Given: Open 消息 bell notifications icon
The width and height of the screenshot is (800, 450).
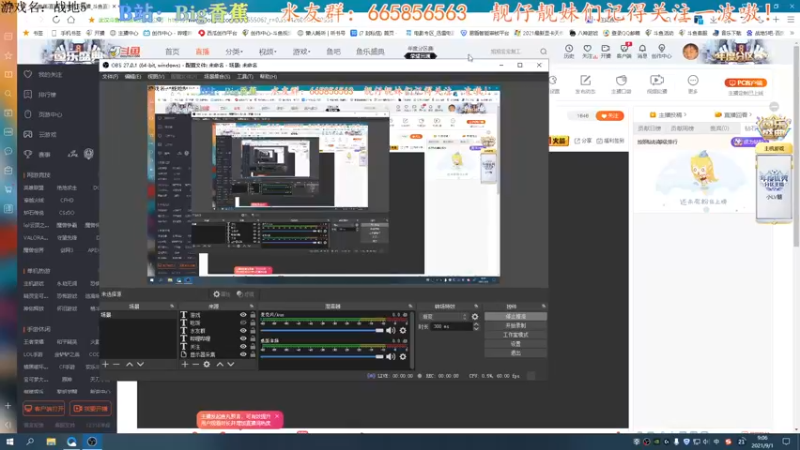Looking at the screenshot, I should (x=642, y=51).
